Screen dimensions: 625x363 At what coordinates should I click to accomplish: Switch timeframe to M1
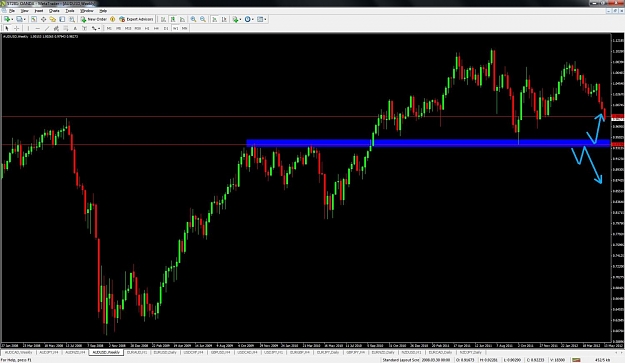pyautogui.click(x=109, y=28)
